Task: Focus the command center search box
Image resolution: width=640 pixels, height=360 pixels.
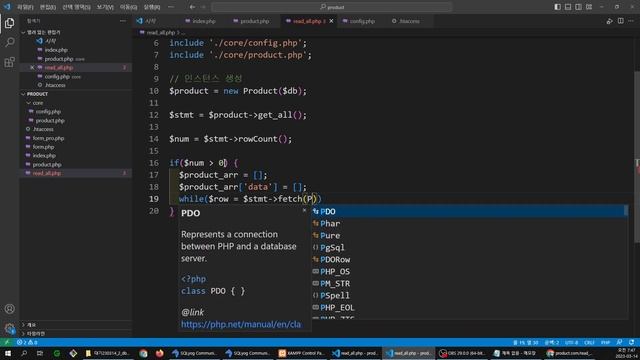Action: click(x=331, y=7)
